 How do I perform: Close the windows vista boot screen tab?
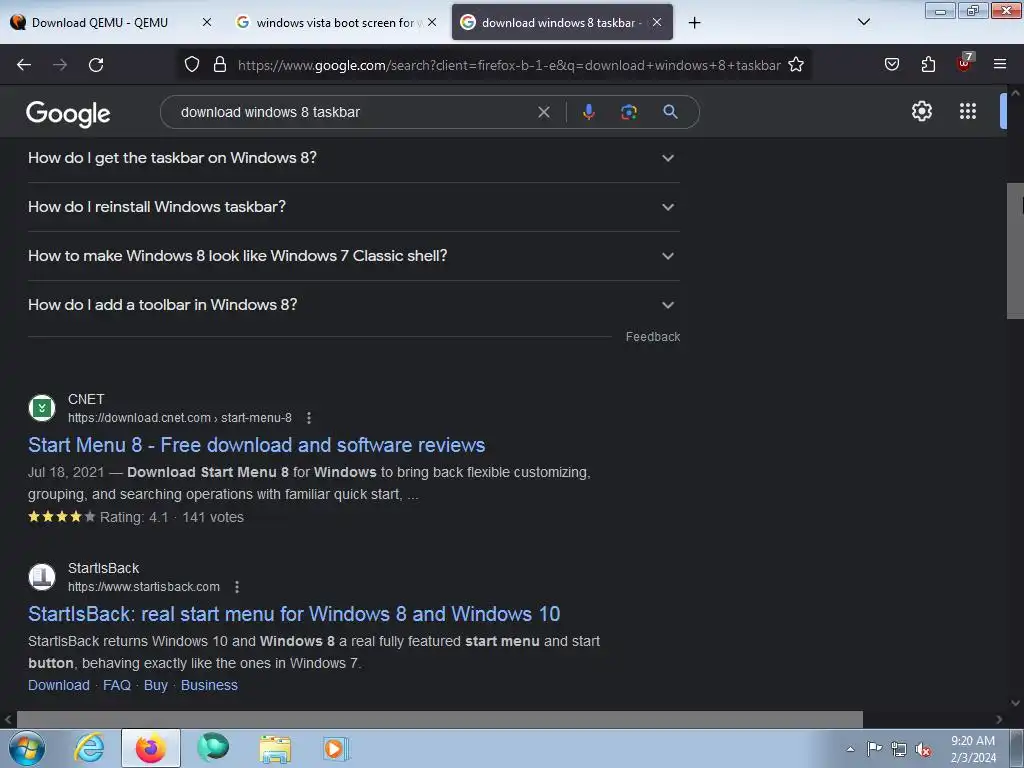point(432,22)
